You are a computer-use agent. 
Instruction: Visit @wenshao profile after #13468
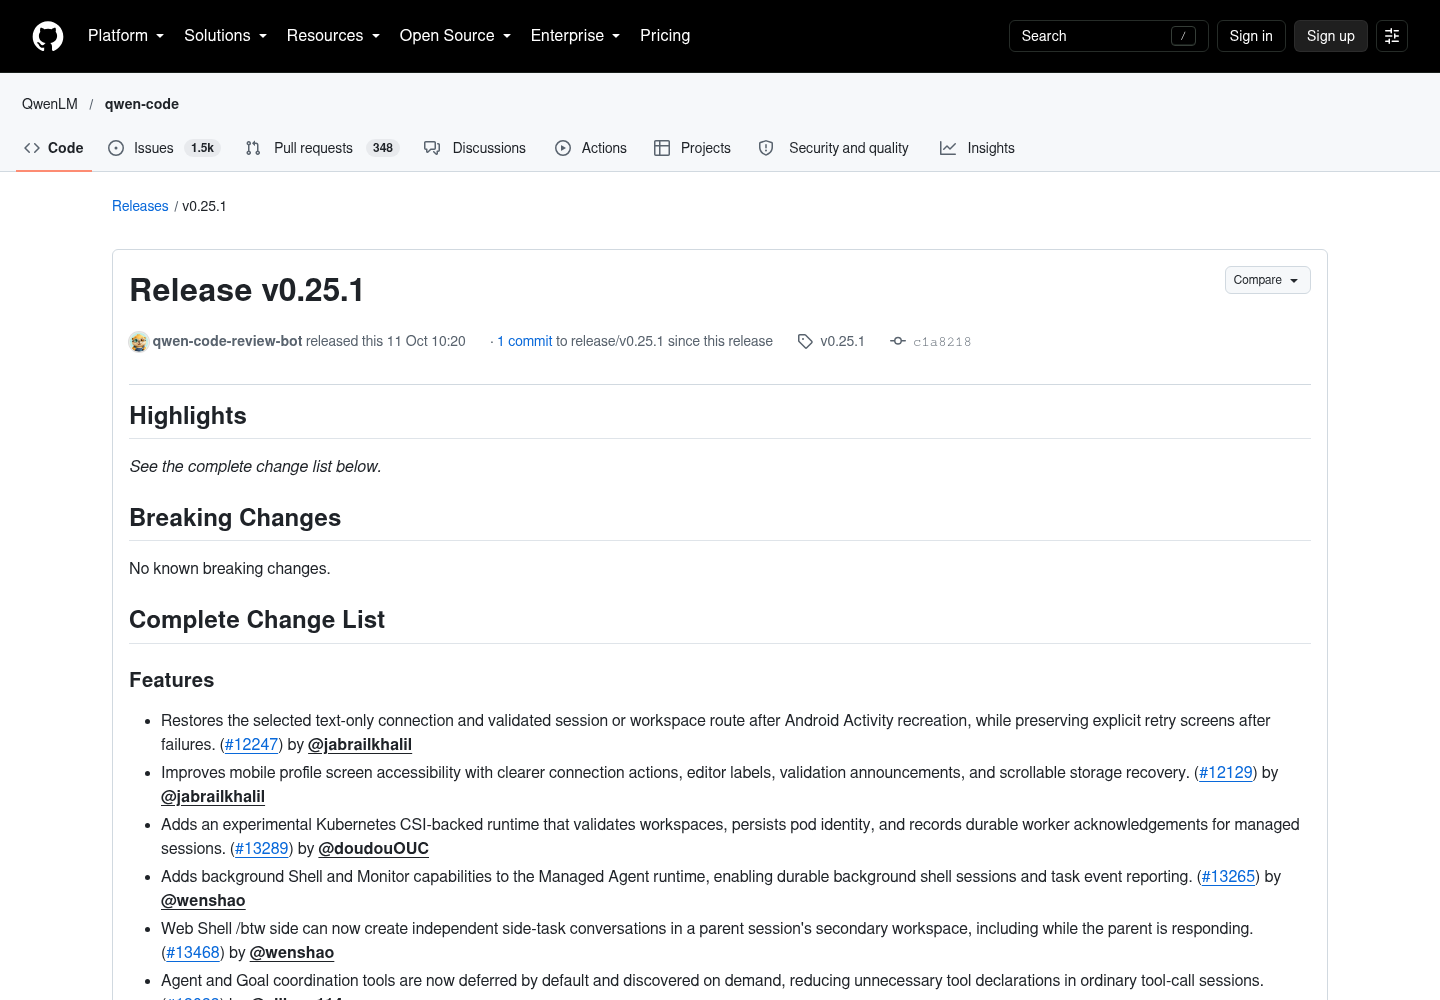(x=292, y=953)
